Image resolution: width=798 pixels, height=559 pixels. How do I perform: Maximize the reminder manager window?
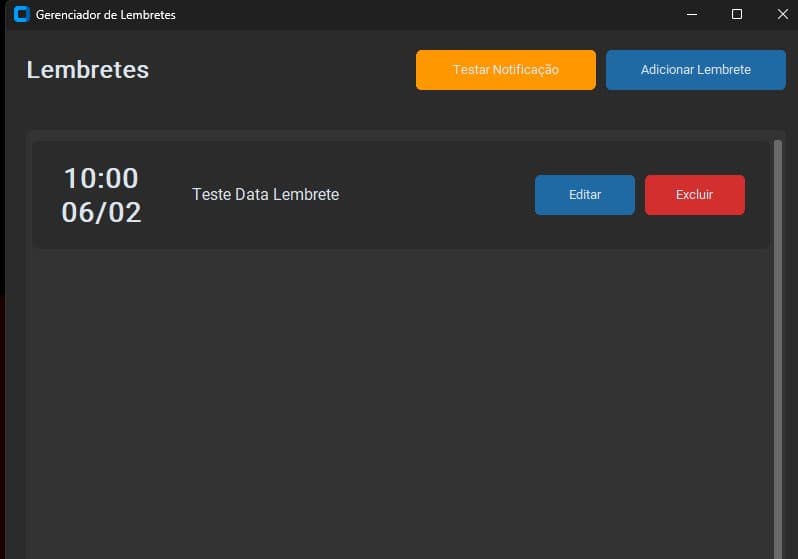[x=737, y=14]
